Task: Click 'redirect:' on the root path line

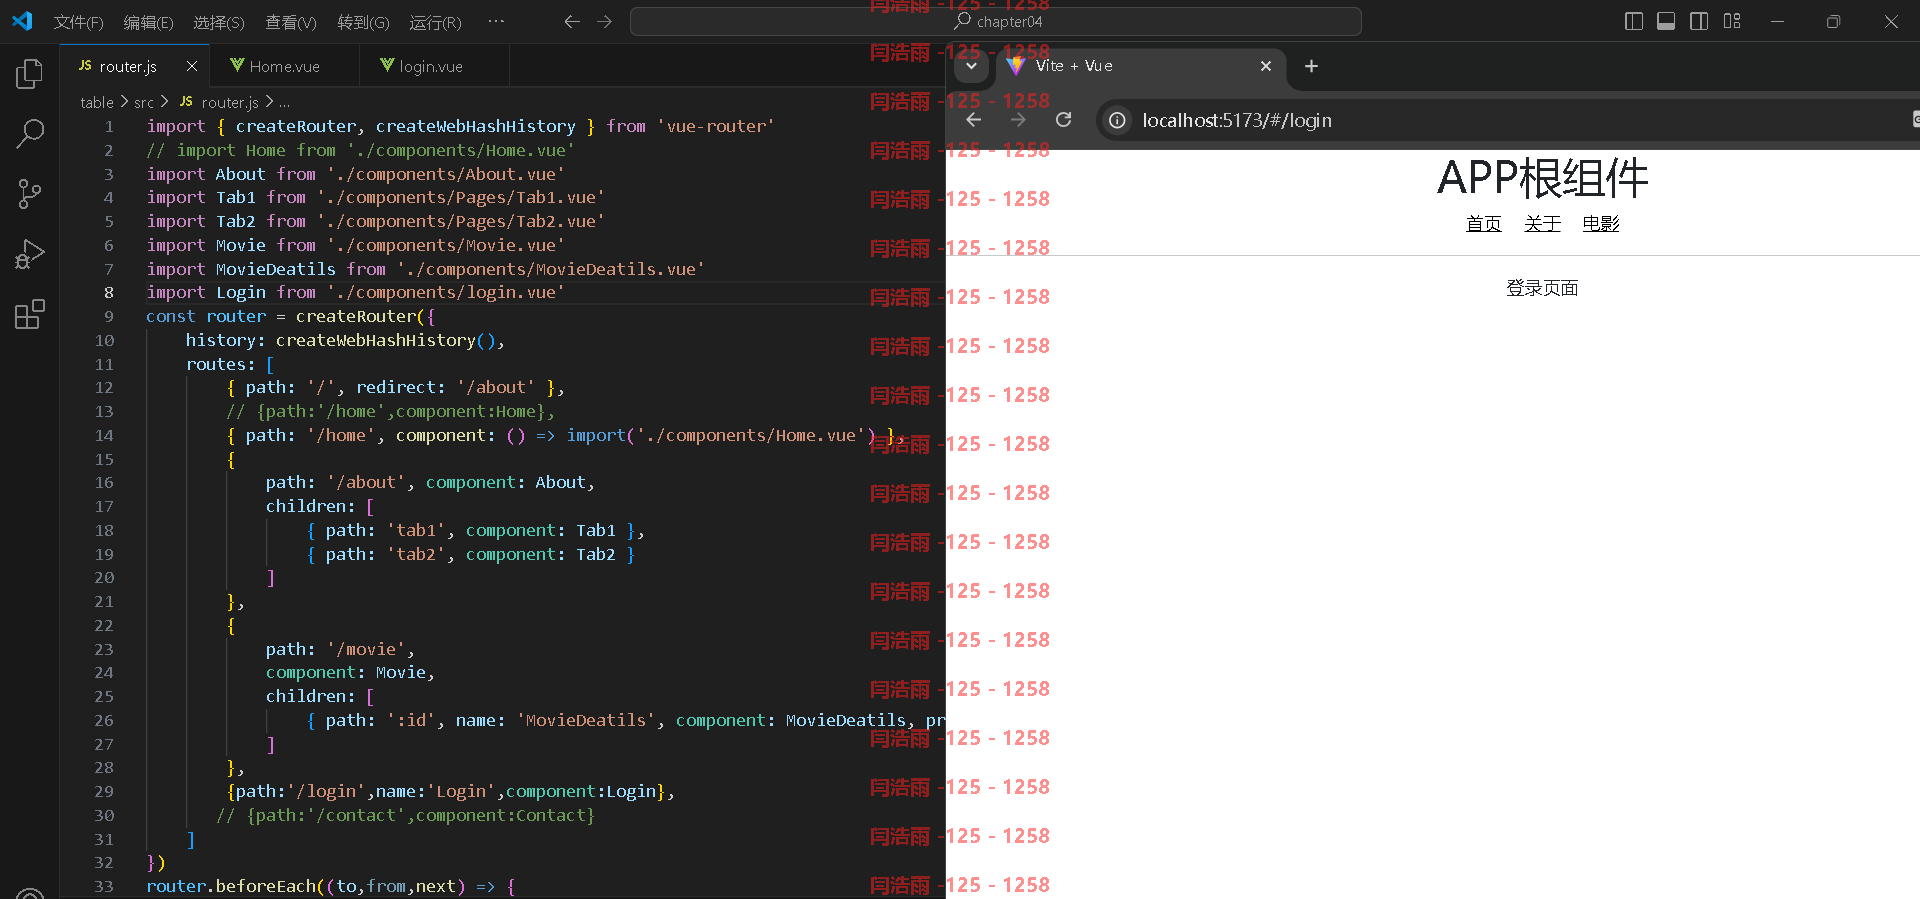Action: tap(400, 387)
